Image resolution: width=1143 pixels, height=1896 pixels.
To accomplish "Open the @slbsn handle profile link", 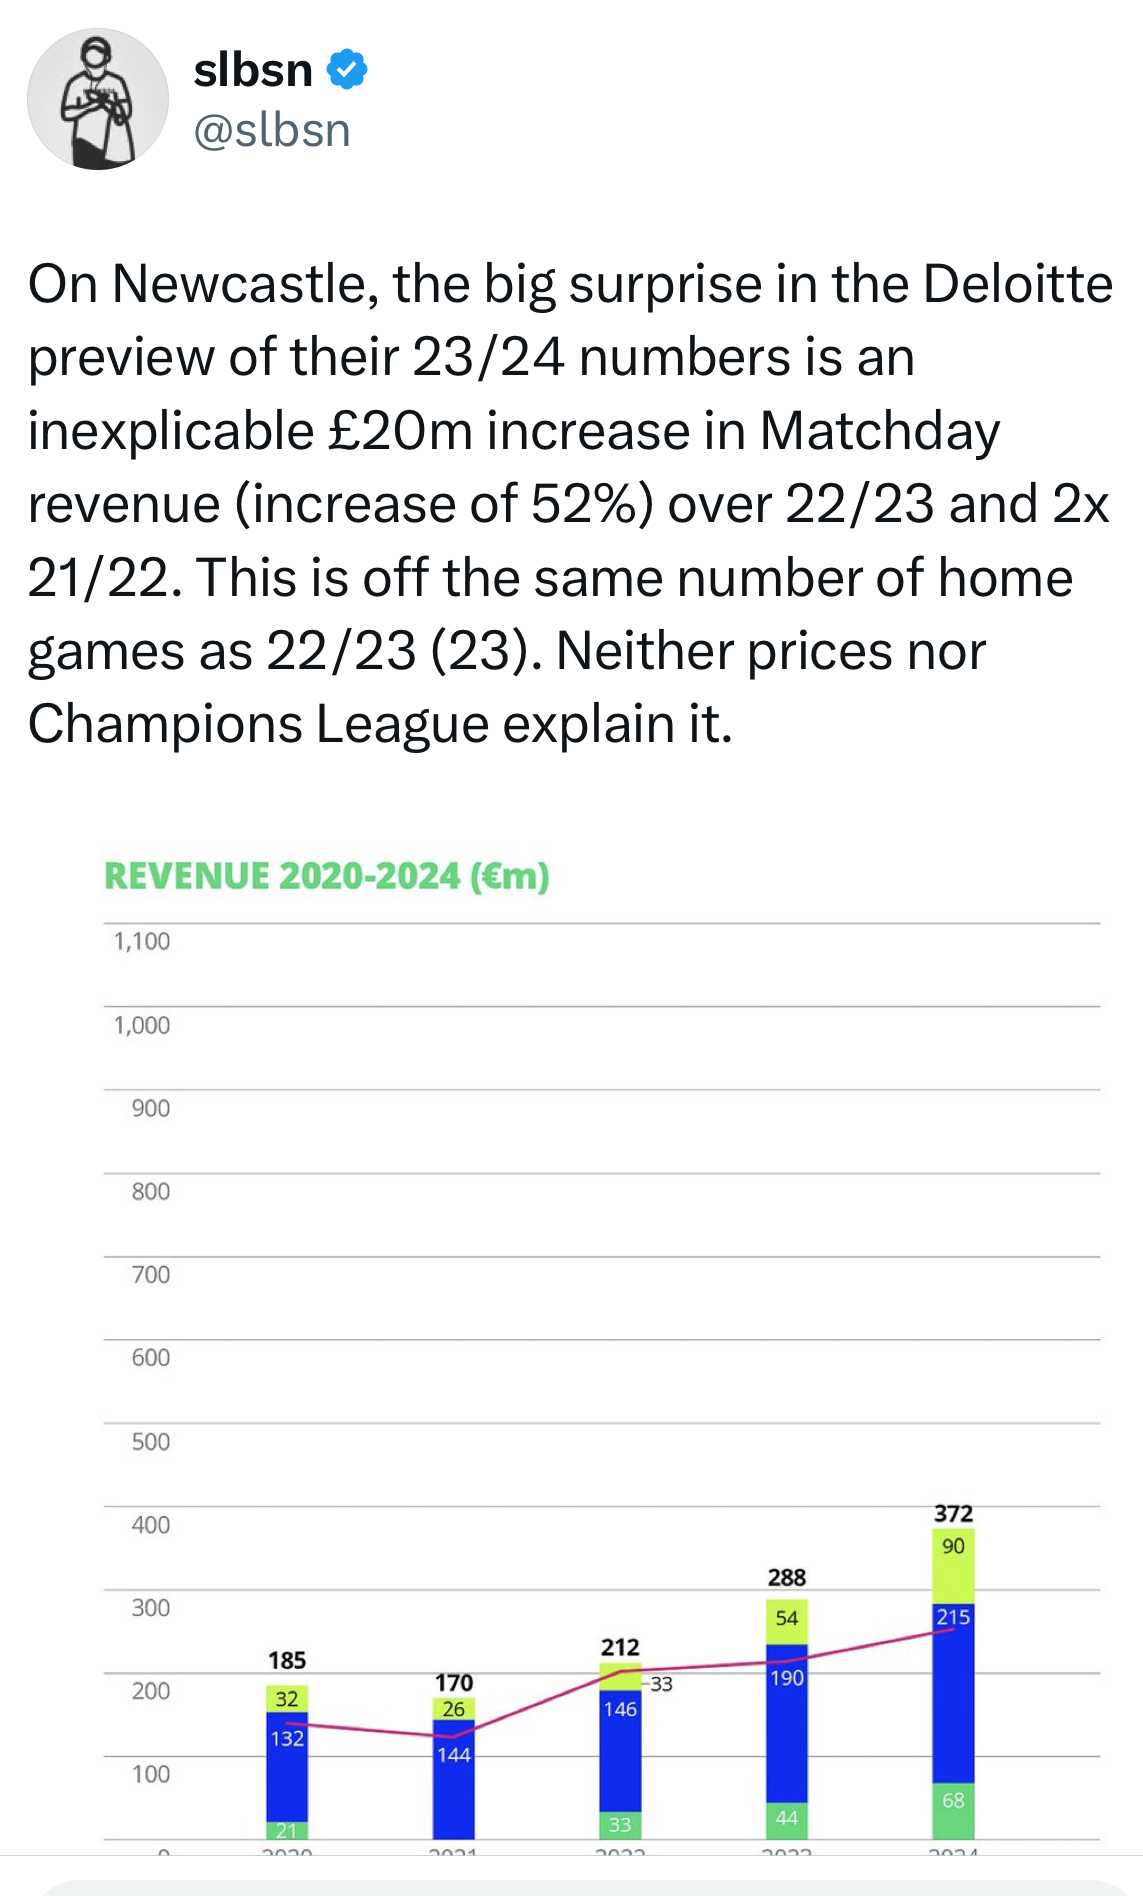I will coord(272,131).
